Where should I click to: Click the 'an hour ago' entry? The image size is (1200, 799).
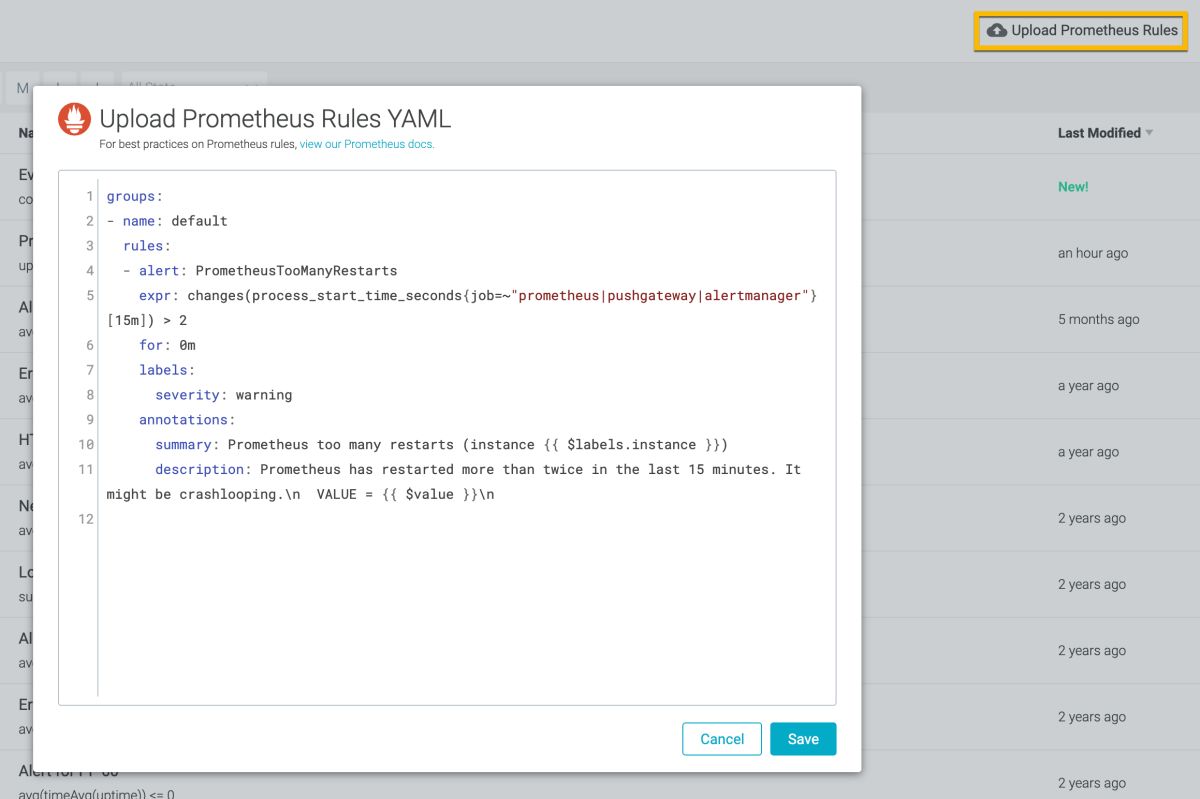pyautogui.click(x=1093, y=253)
